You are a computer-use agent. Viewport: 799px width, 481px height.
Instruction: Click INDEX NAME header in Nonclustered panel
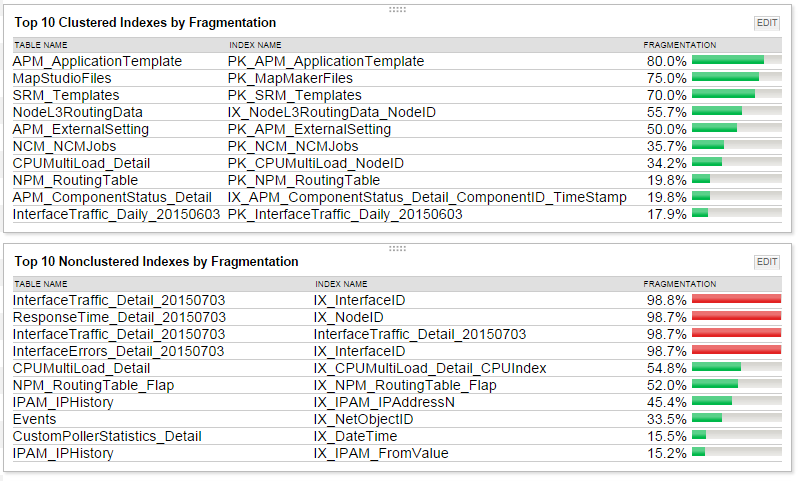[341, 284]
